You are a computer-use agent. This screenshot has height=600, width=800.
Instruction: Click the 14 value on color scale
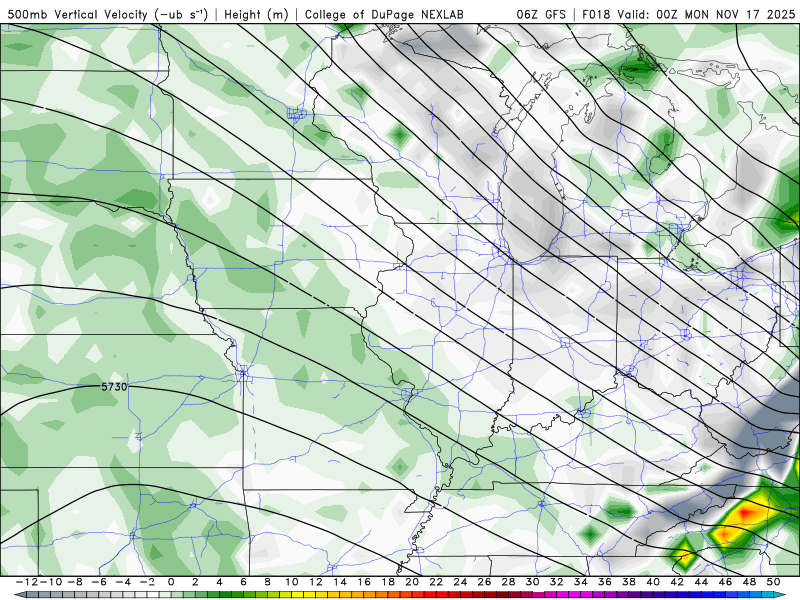click(340, 582)
